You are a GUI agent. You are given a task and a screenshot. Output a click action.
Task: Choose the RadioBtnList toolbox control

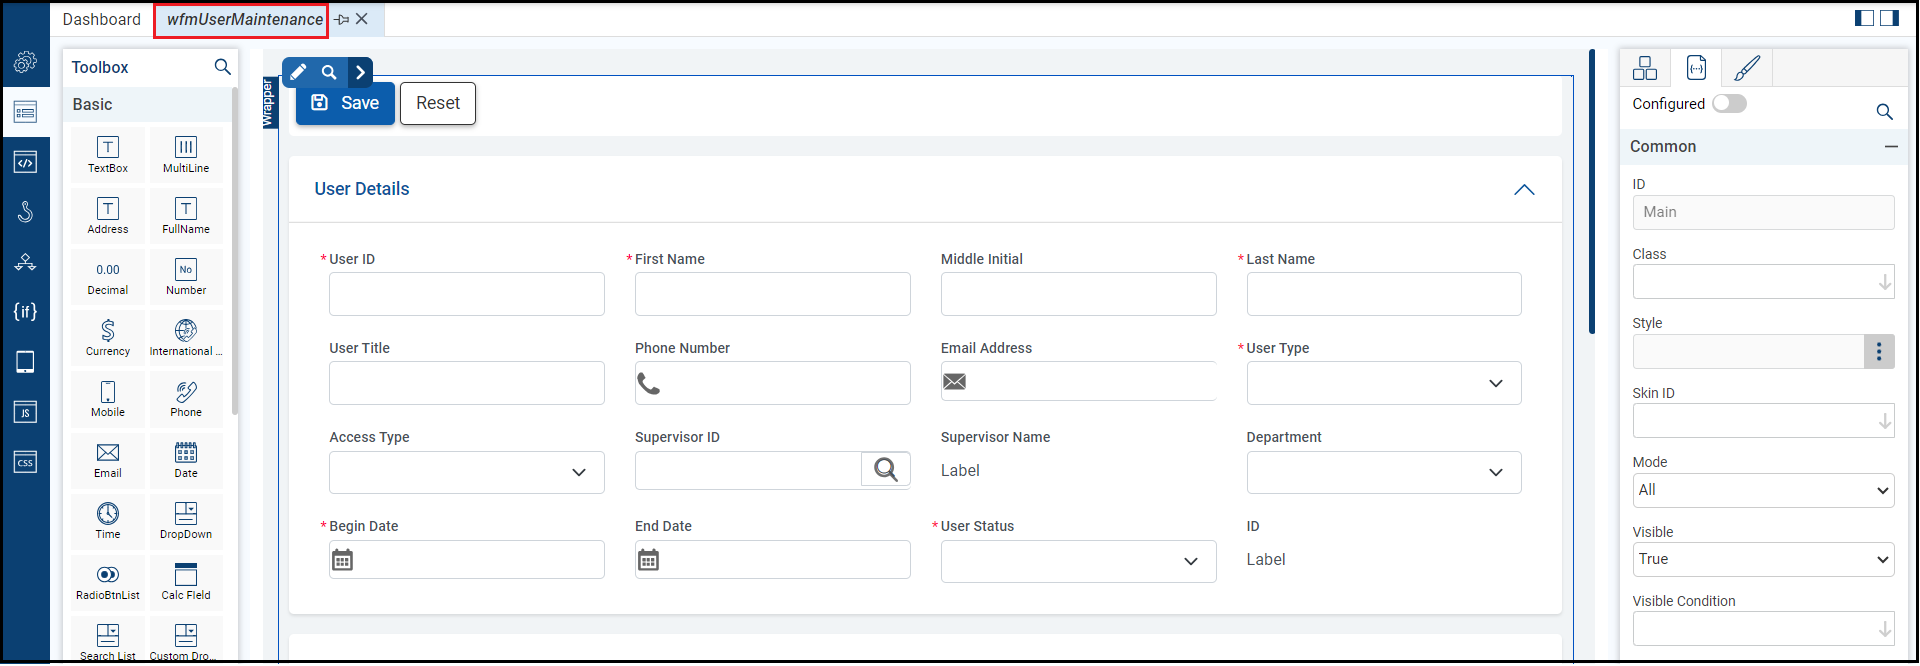tap(108, 581)
